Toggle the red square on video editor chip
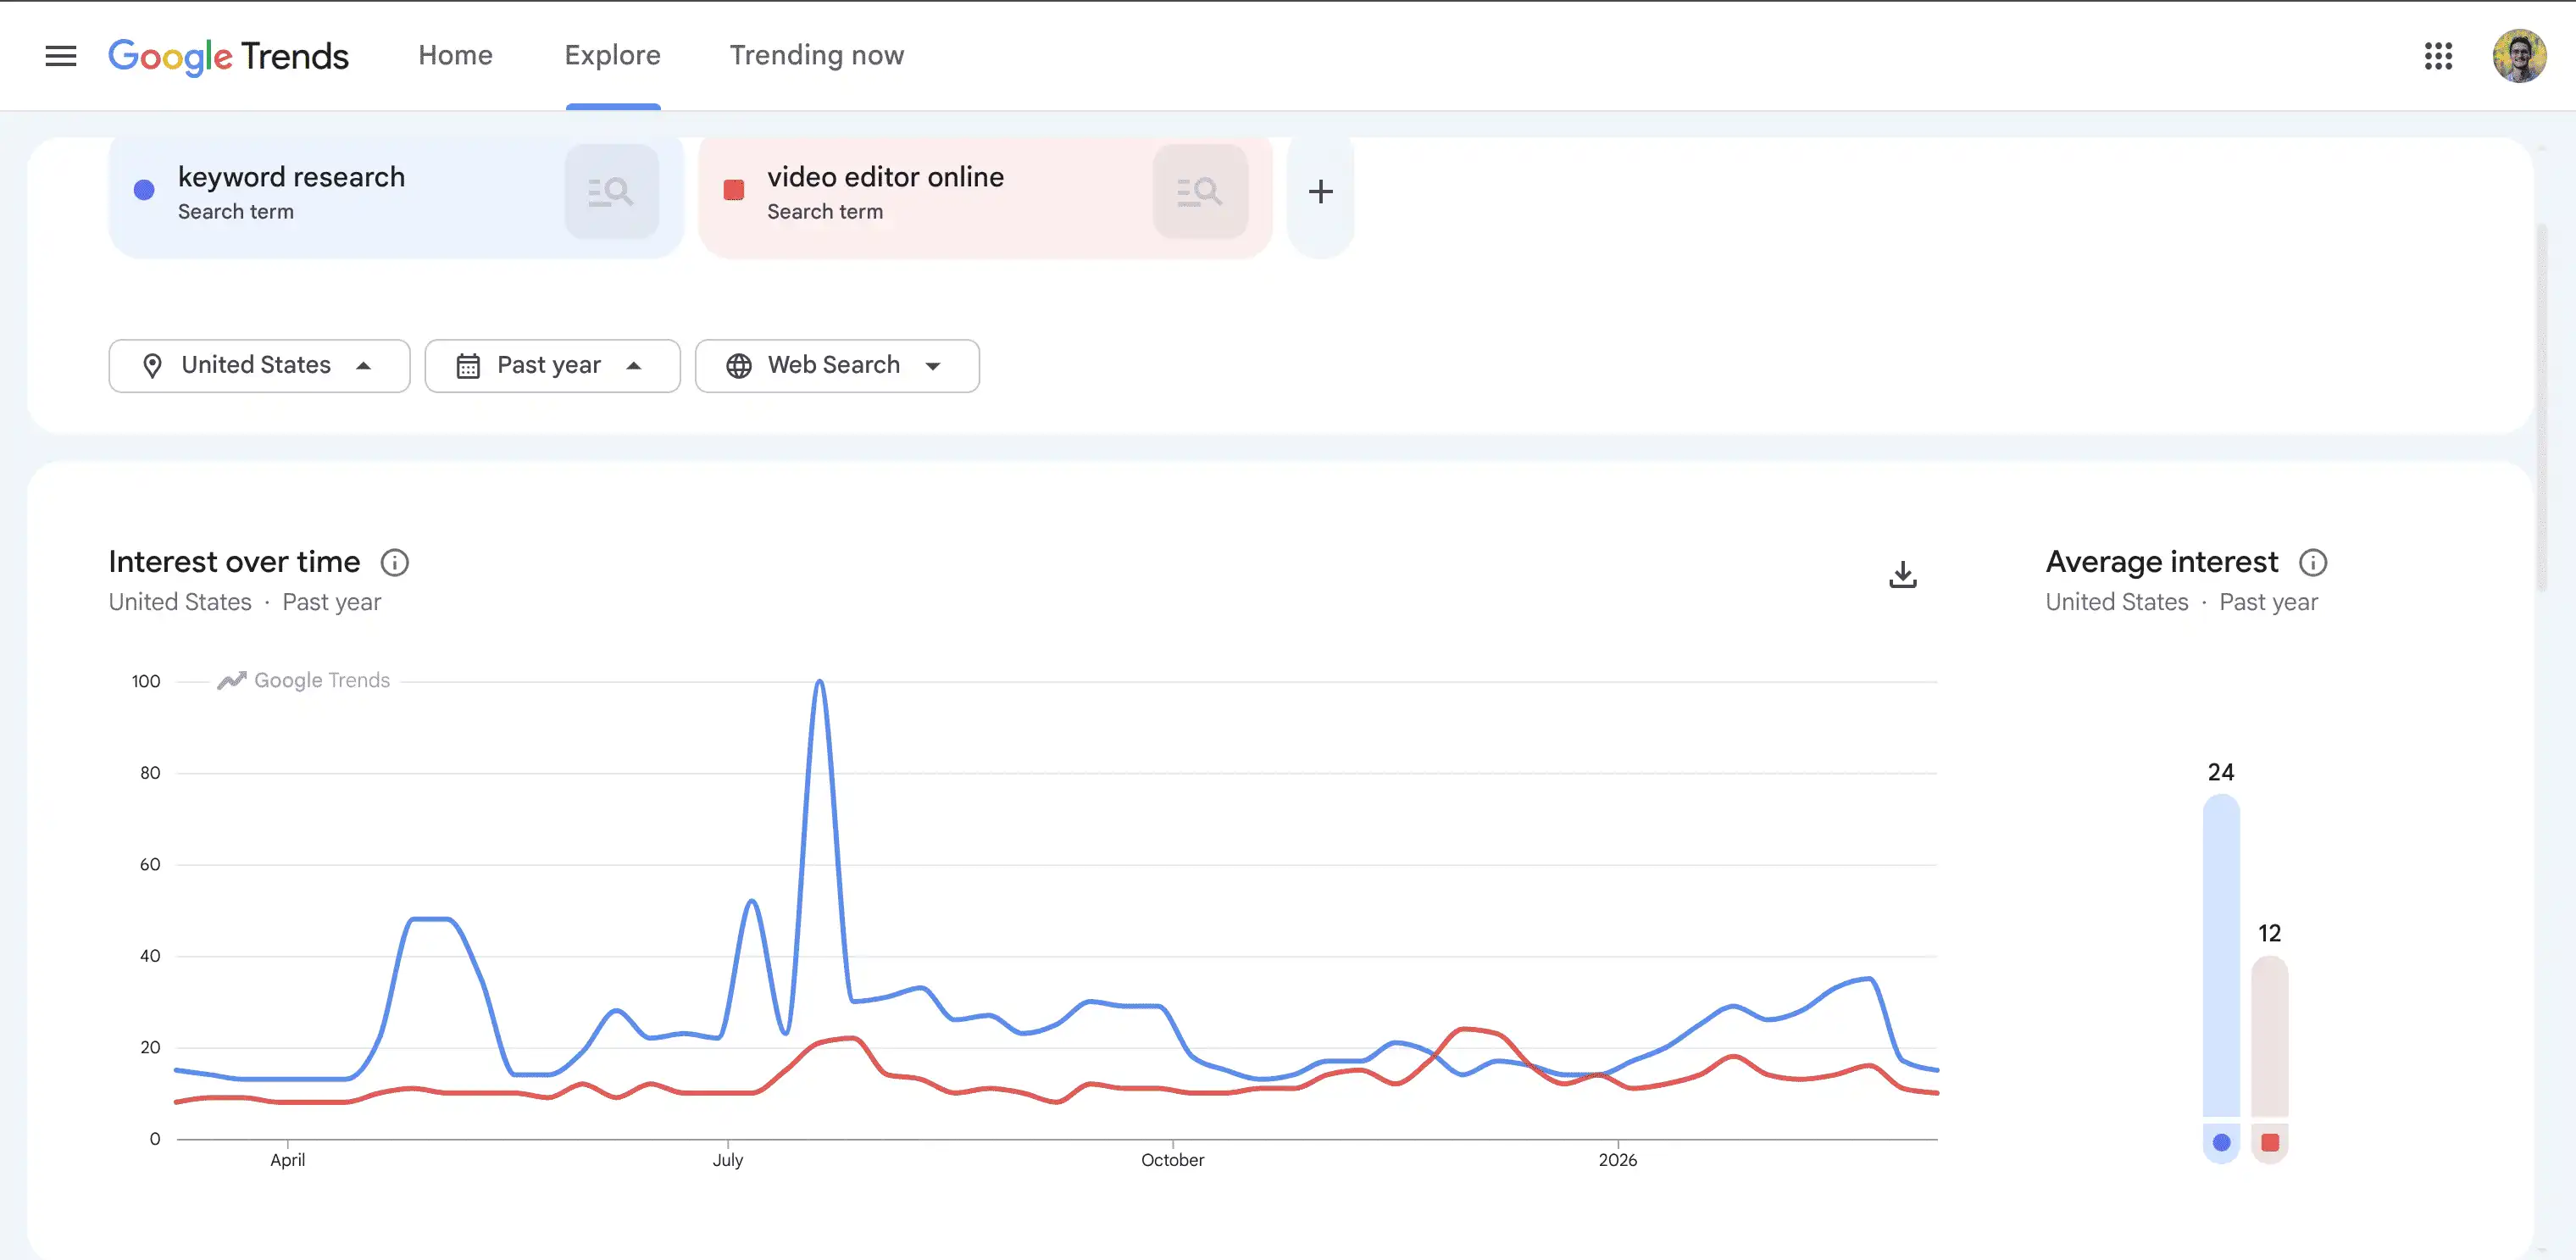This screenshot has height=1260, width=2576. click(735, 189)
